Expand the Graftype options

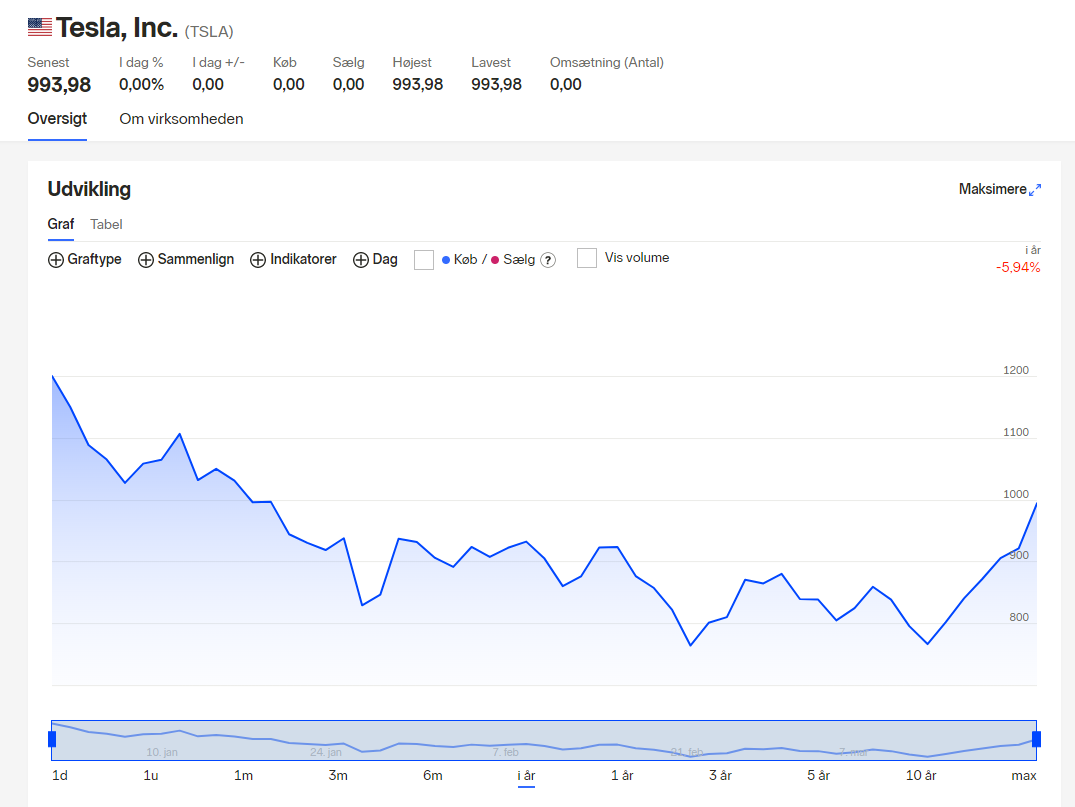(84, 259)
